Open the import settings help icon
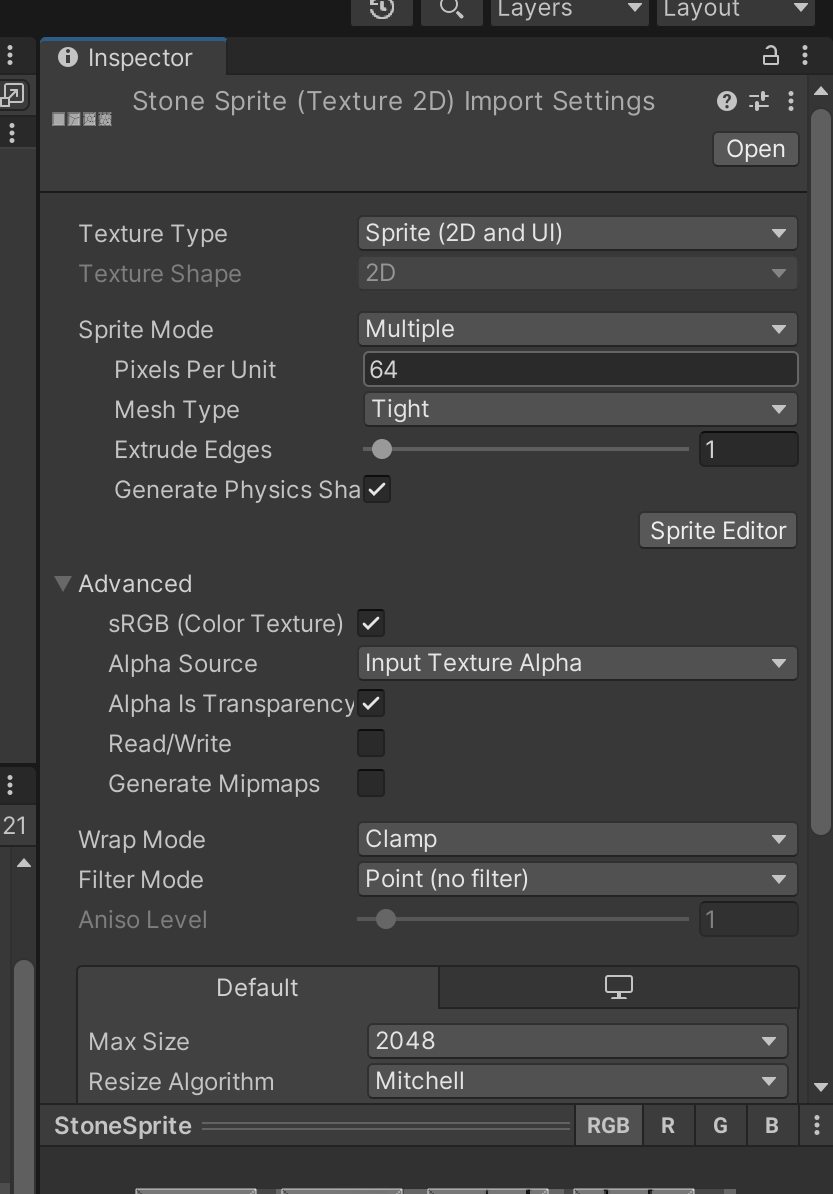 [x=726, y=101]
